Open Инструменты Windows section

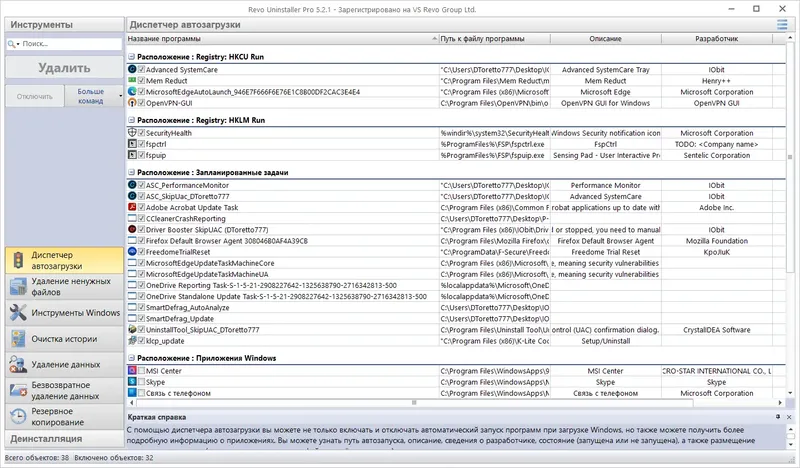[64, 312]
